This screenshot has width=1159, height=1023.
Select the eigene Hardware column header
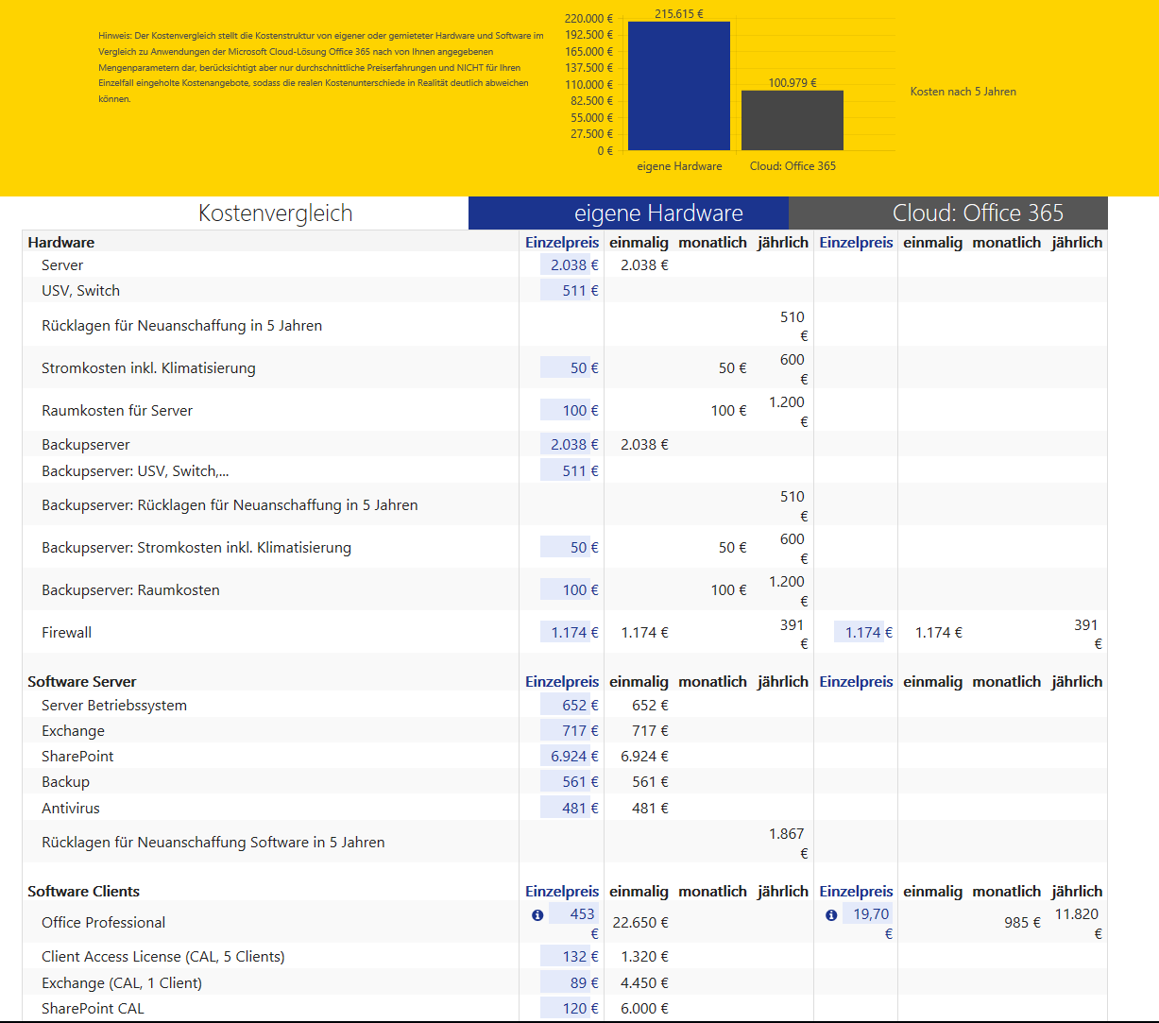click(x=628, y=213)
